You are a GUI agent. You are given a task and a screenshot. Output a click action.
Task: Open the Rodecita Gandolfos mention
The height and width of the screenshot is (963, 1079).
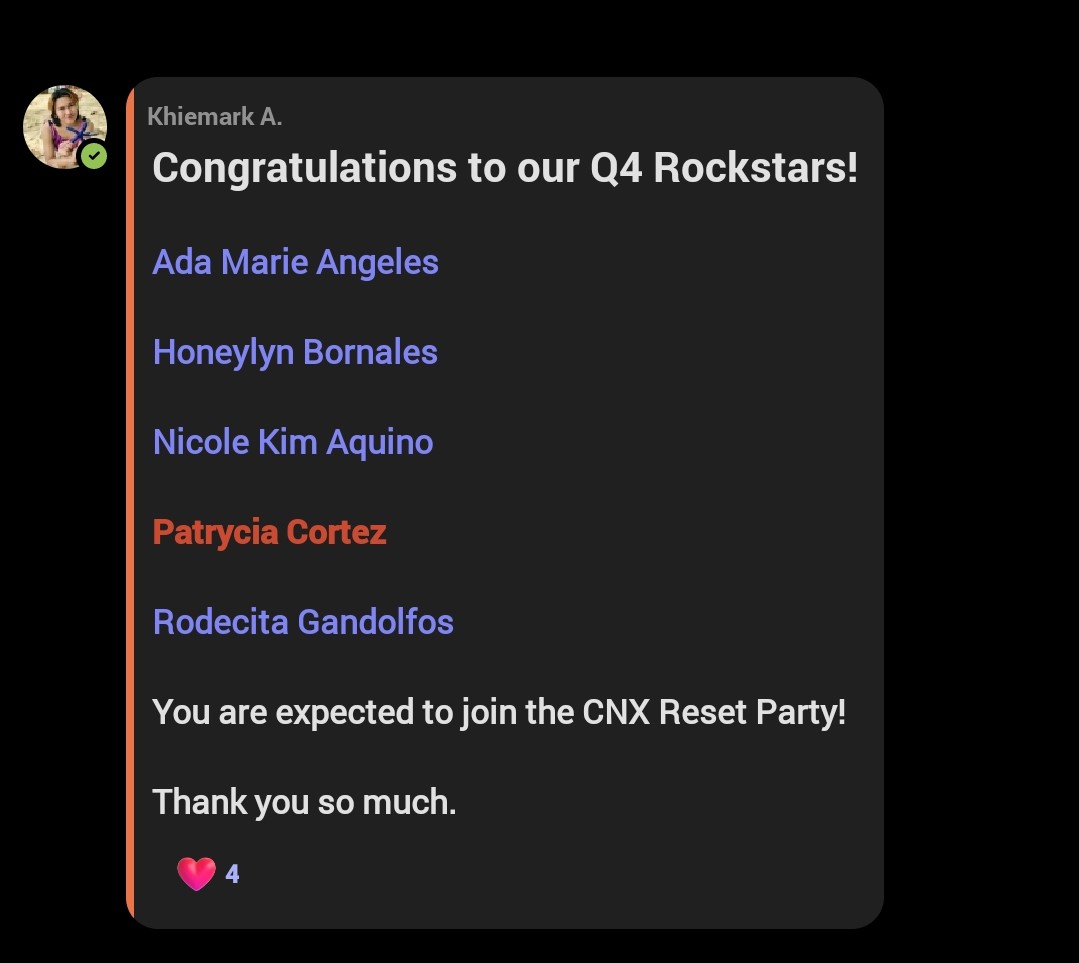pyautogui.click(x=303, y=622)
